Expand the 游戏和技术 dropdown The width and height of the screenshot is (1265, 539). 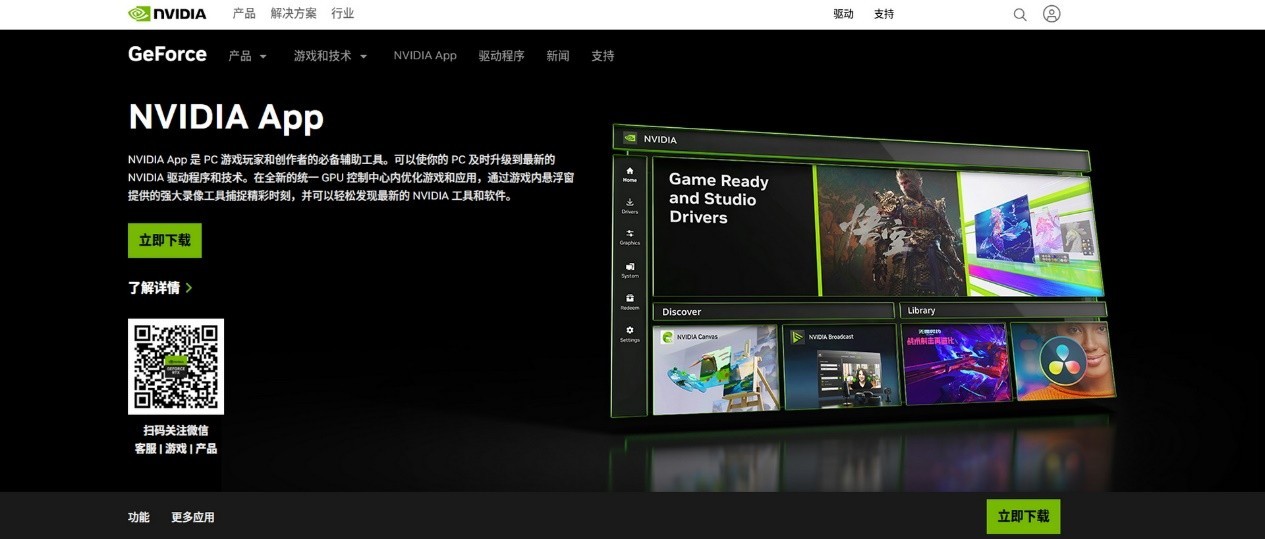pyautogui.click(x=330, y=56)
